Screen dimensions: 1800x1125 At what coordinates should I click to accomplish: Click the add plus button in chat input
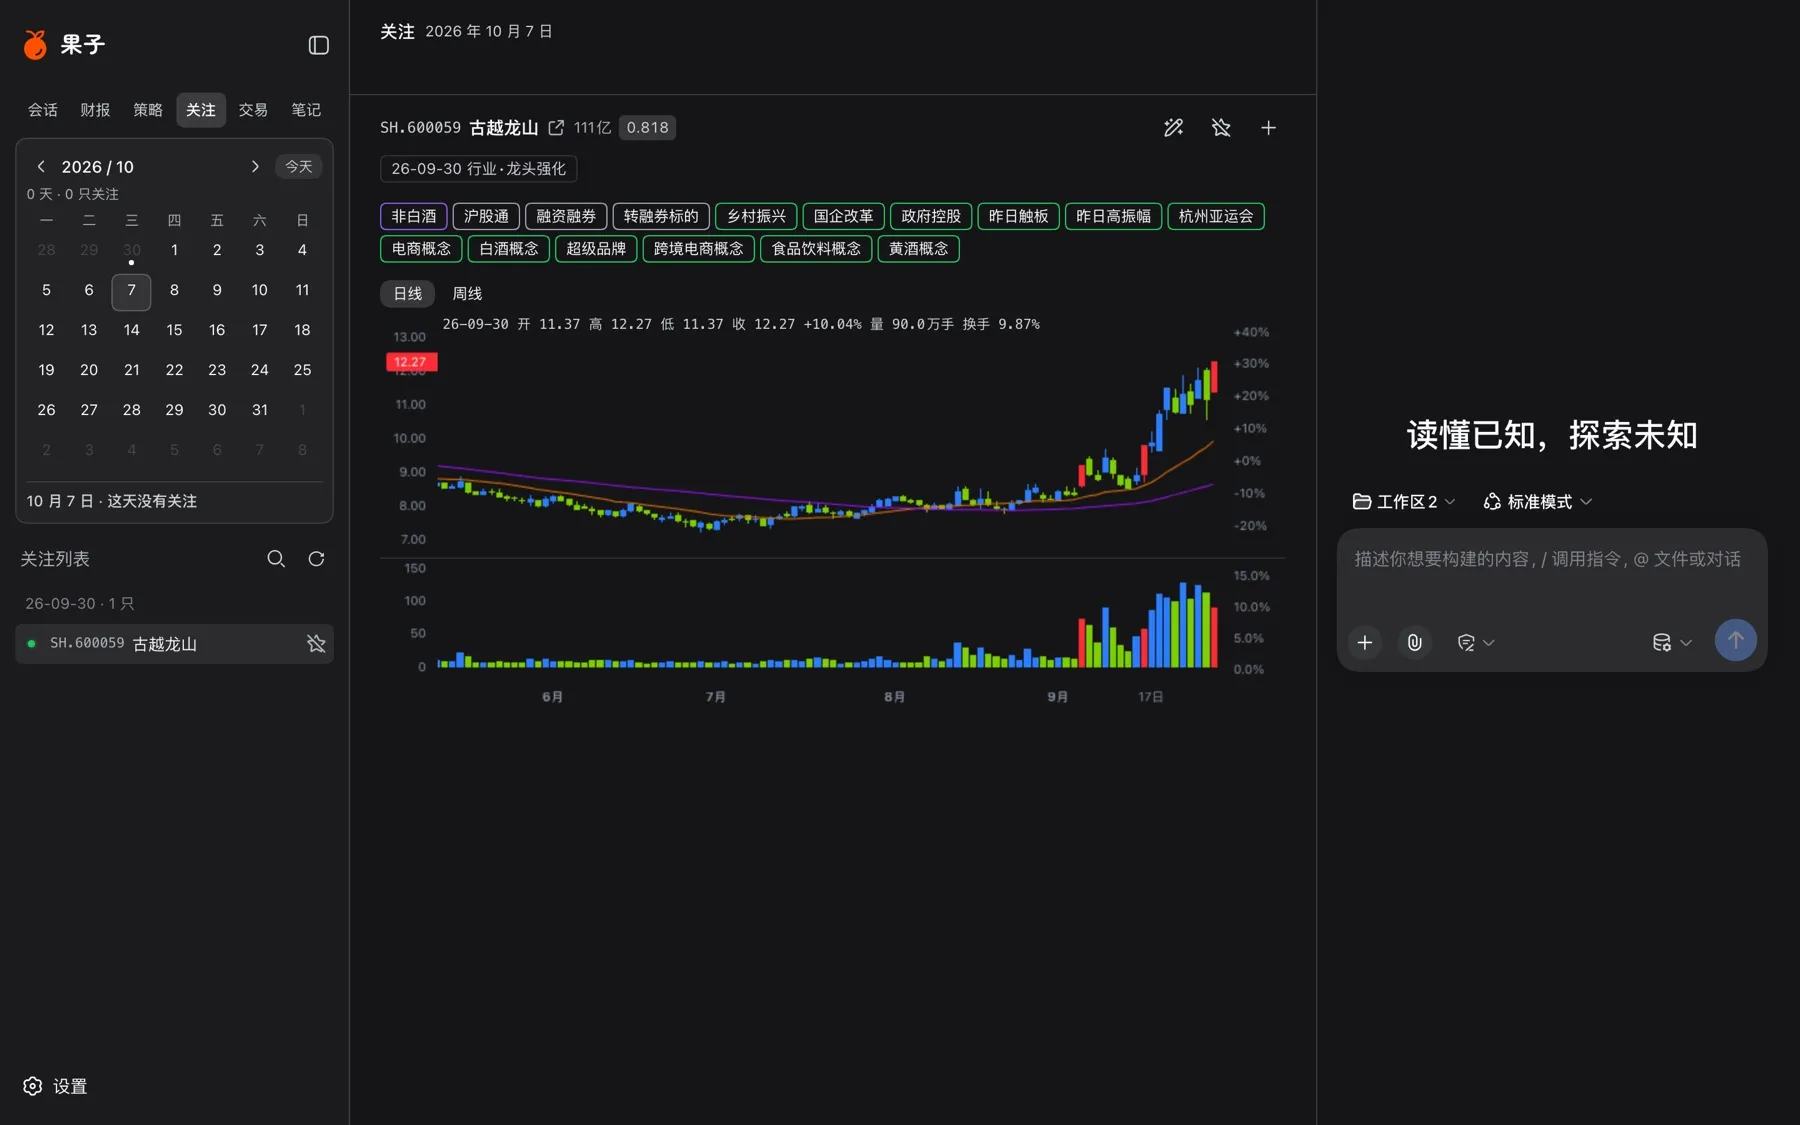[1364, 643]
